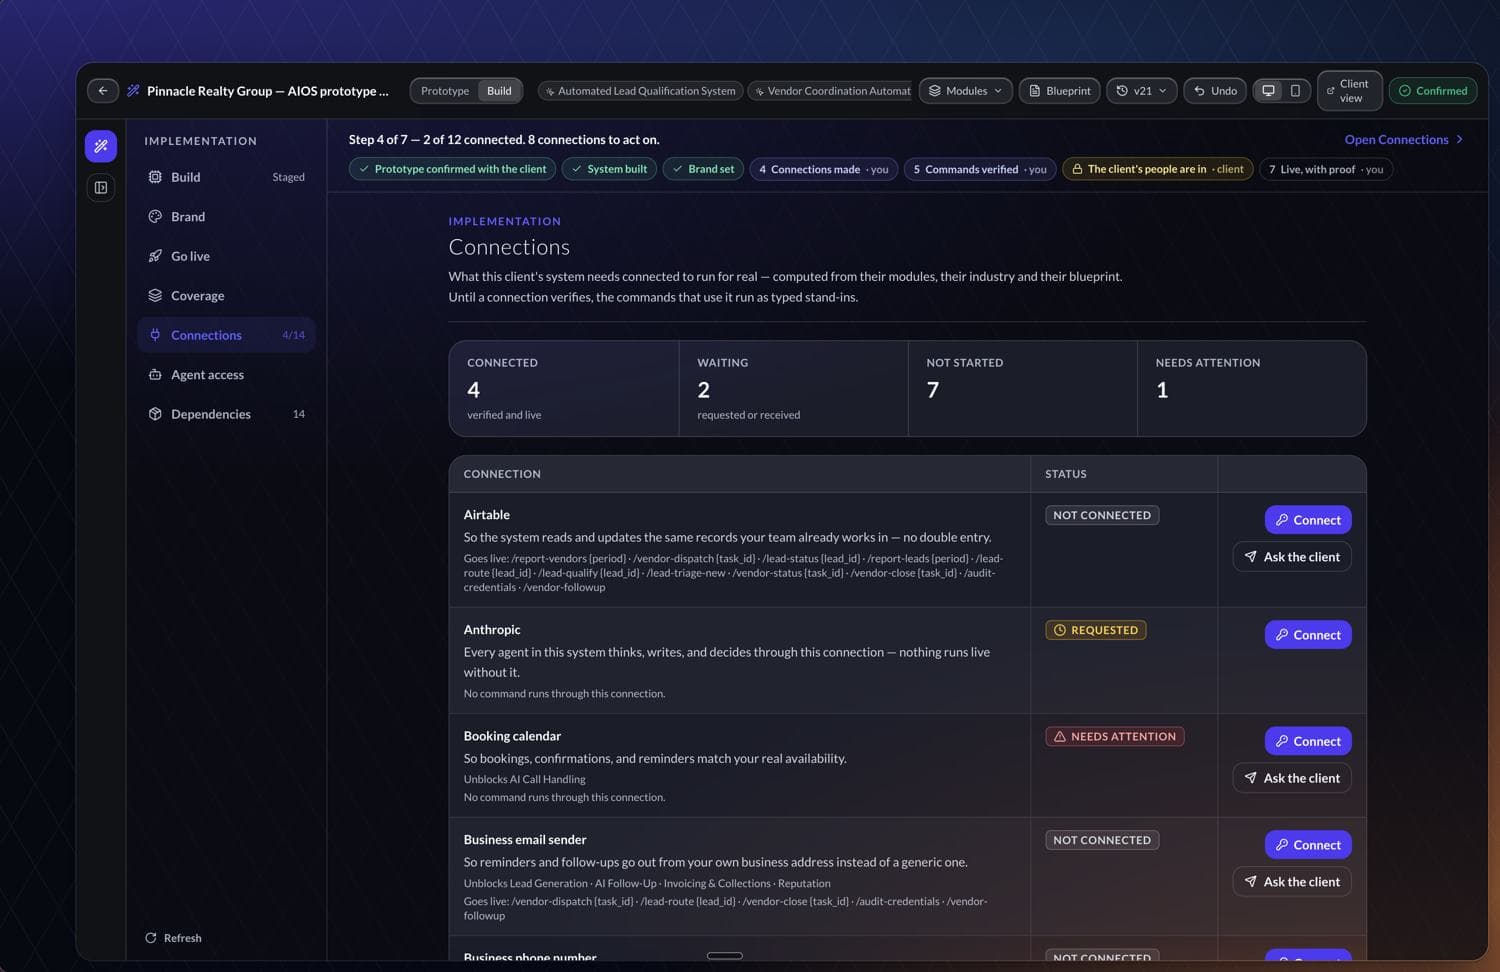Switch to mobile preview mode
Image resolution: width=1500 pixels, height=972 pixels.
[x=1295, y=91]
